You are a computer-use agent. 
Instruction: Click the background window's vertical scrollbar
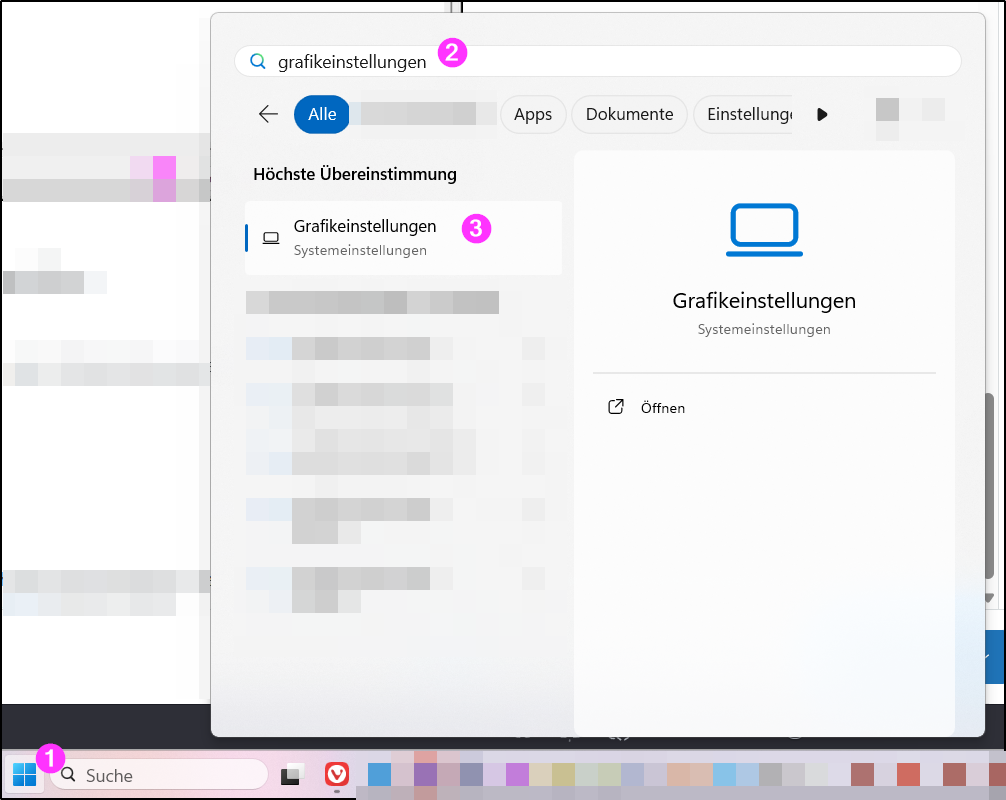point(989,488)
